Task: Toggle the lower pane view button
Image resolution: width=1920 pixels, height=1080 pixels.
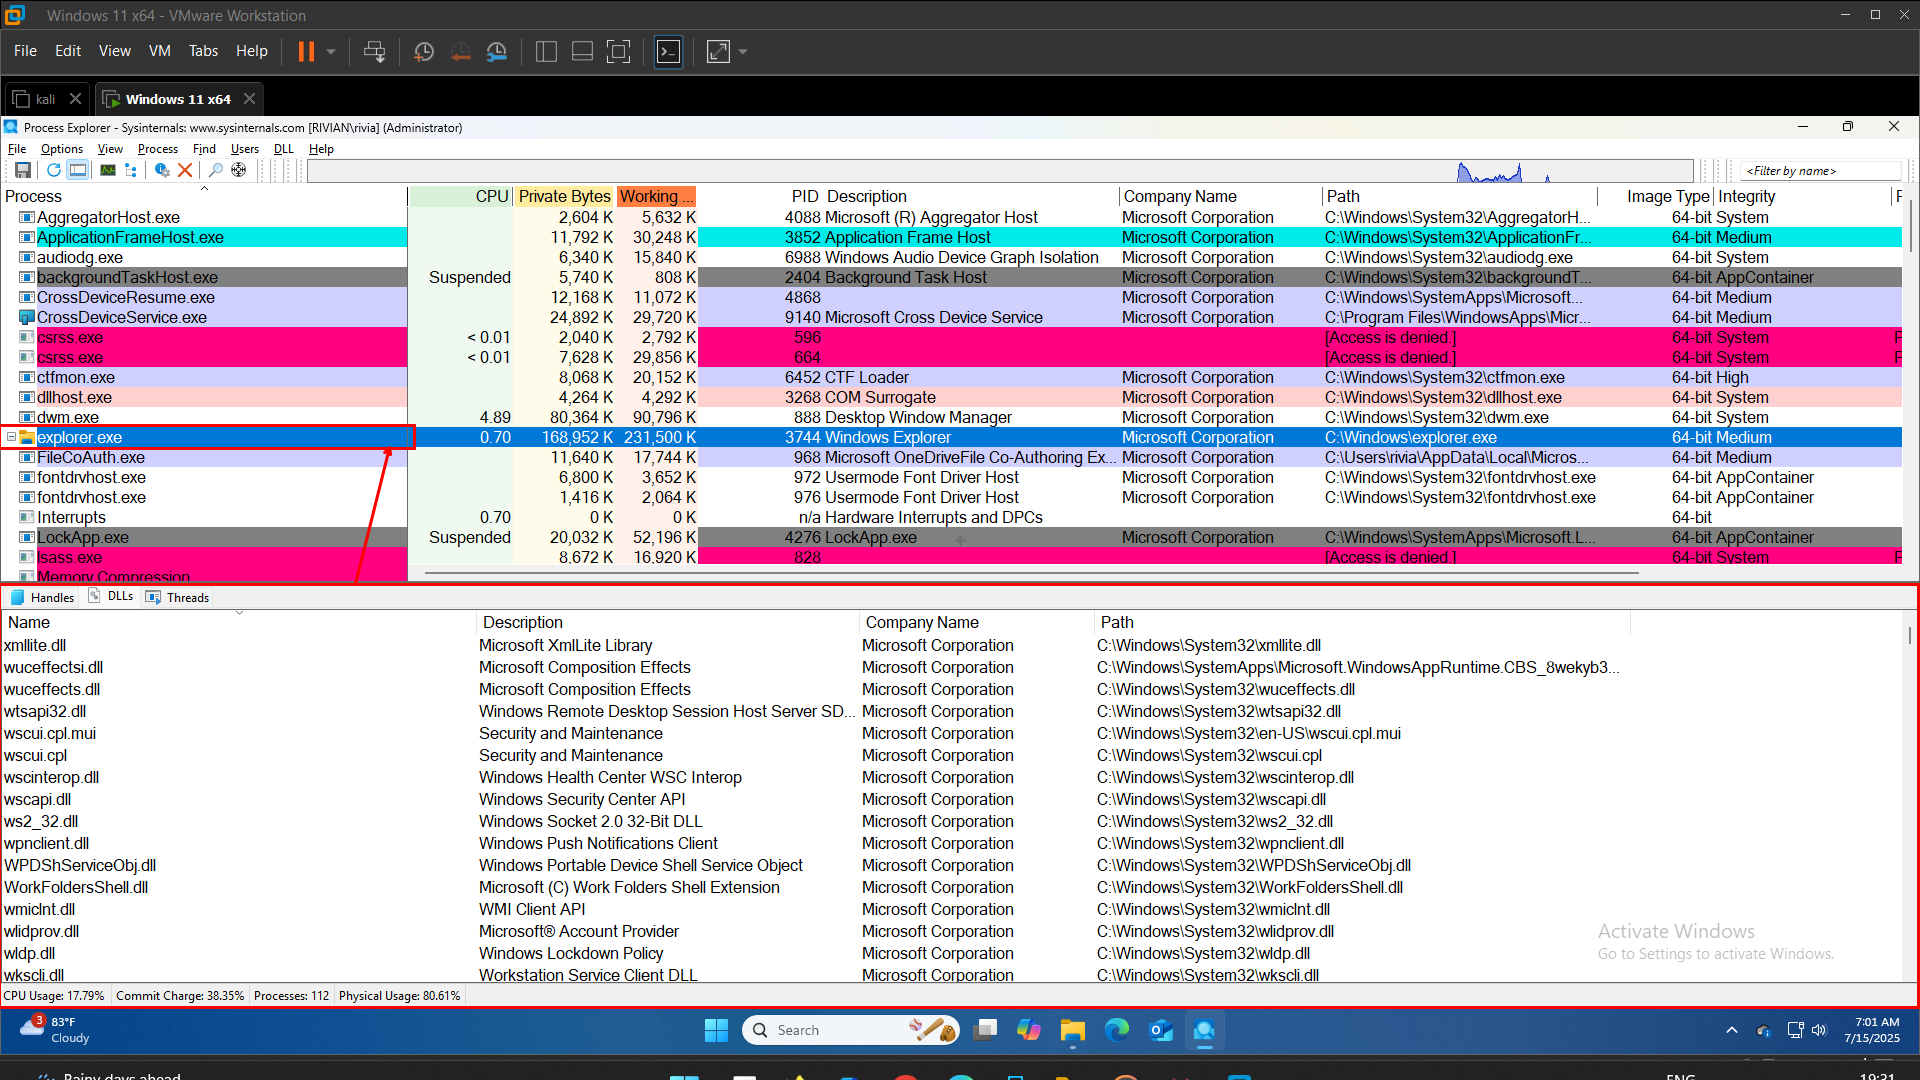Action: click(x=78, y=170)
